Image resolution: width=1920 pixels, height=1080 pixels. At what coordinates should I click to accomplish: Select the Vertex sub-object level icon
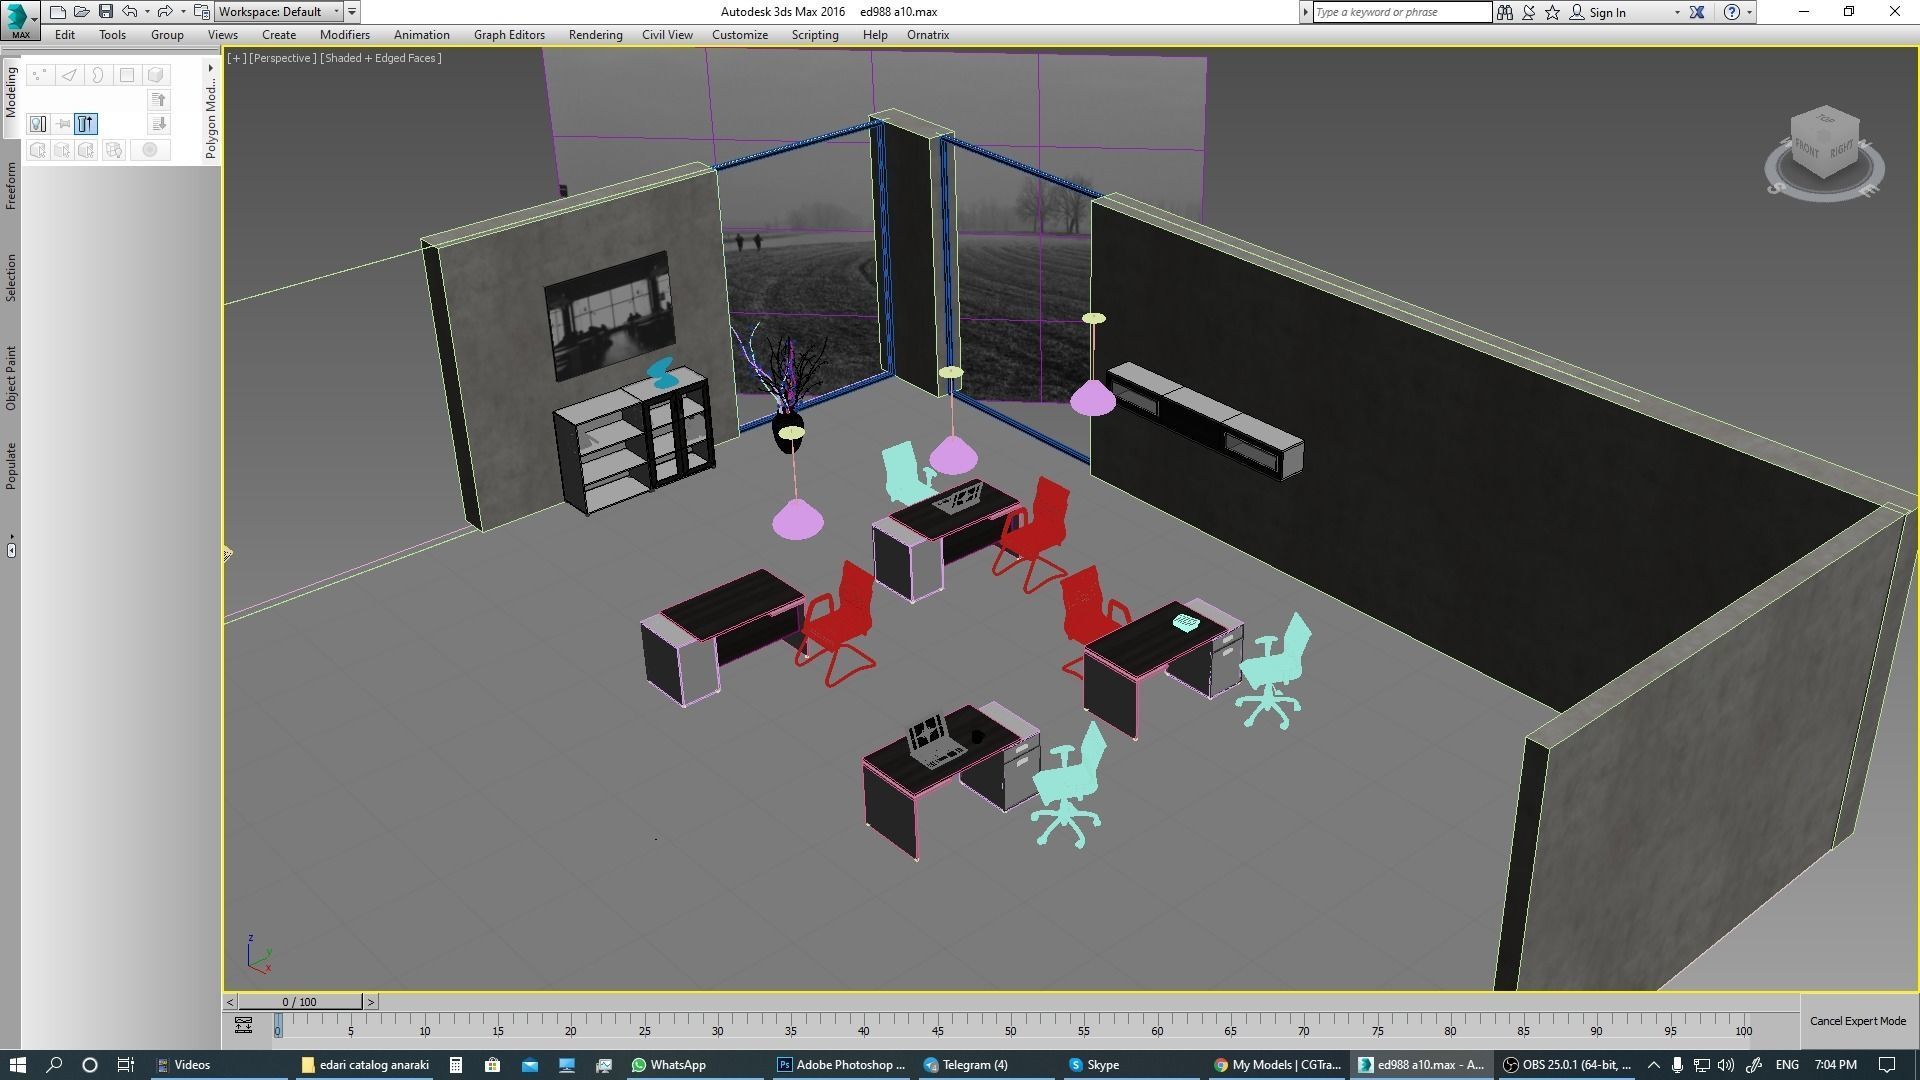pyautogui.click(x=39, y=75)
